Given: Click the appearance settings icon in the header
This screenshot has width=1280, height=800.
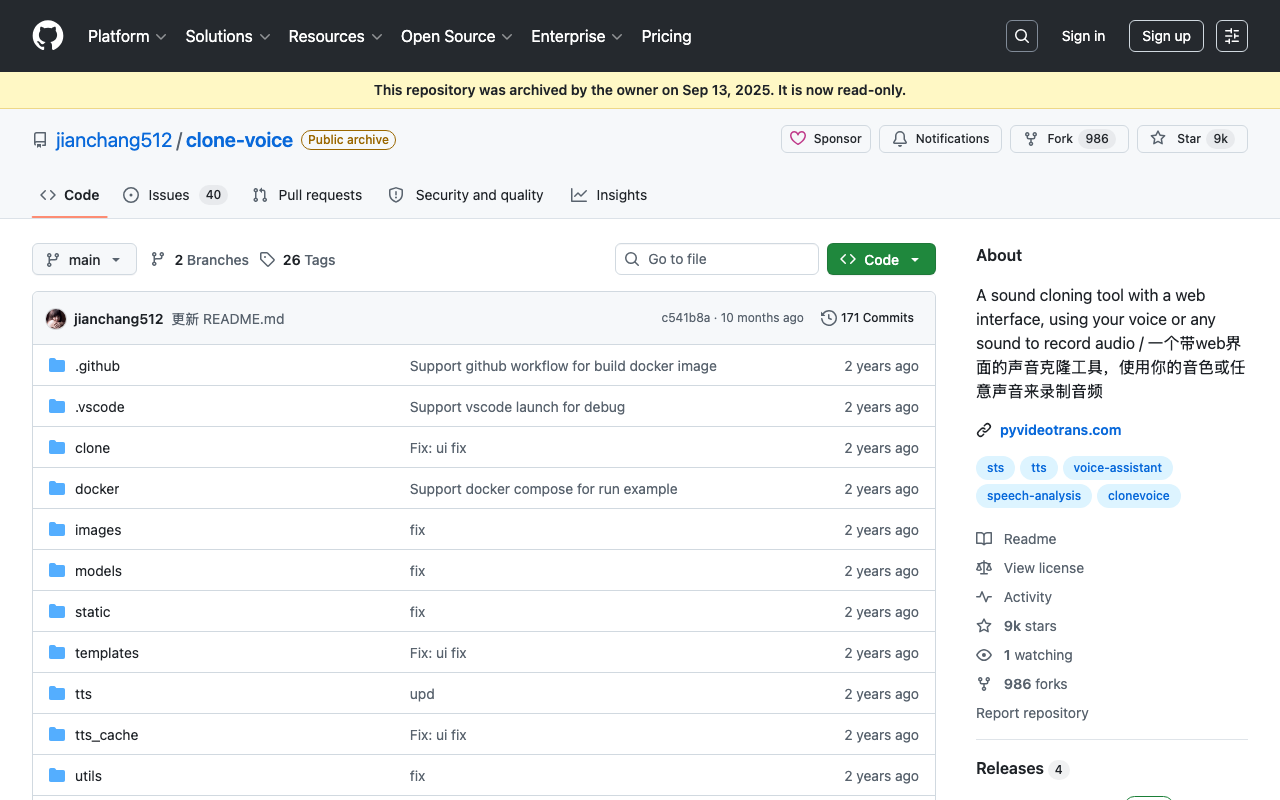Looking at the screenshot, I should (1232, 36).
